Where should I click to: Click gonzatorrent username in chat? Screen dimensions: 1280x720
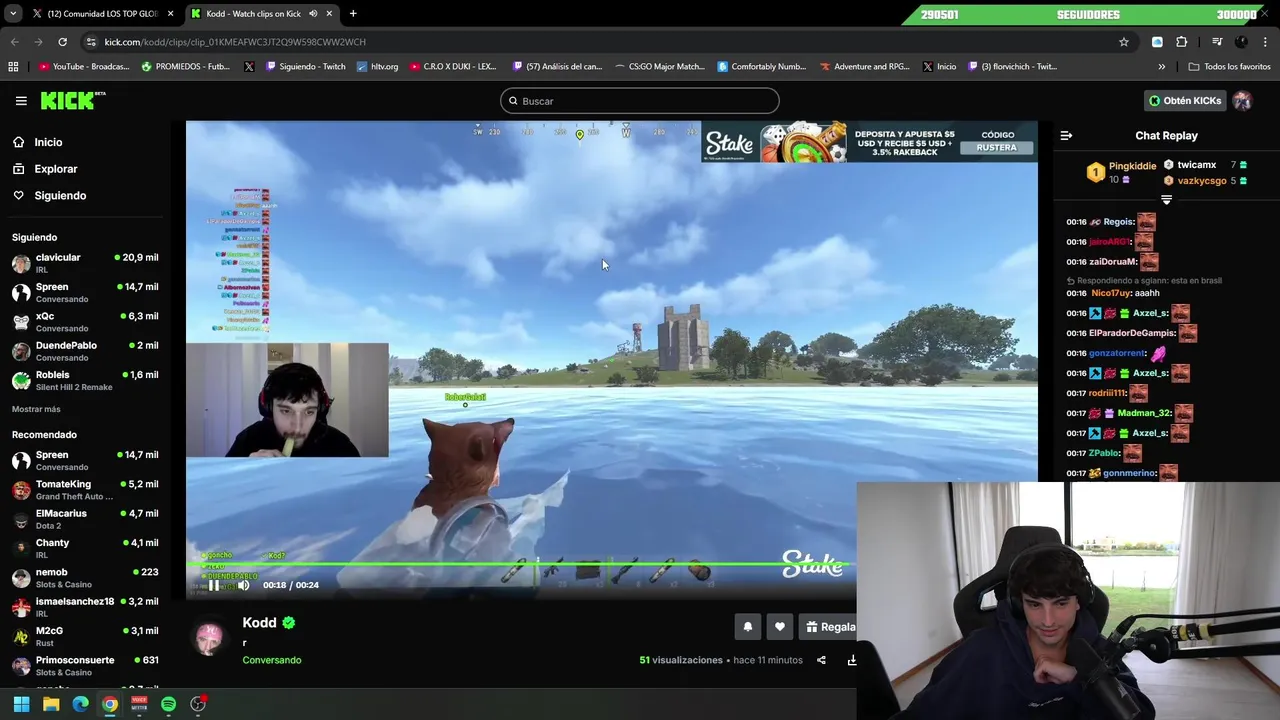tap(1117, 353)
